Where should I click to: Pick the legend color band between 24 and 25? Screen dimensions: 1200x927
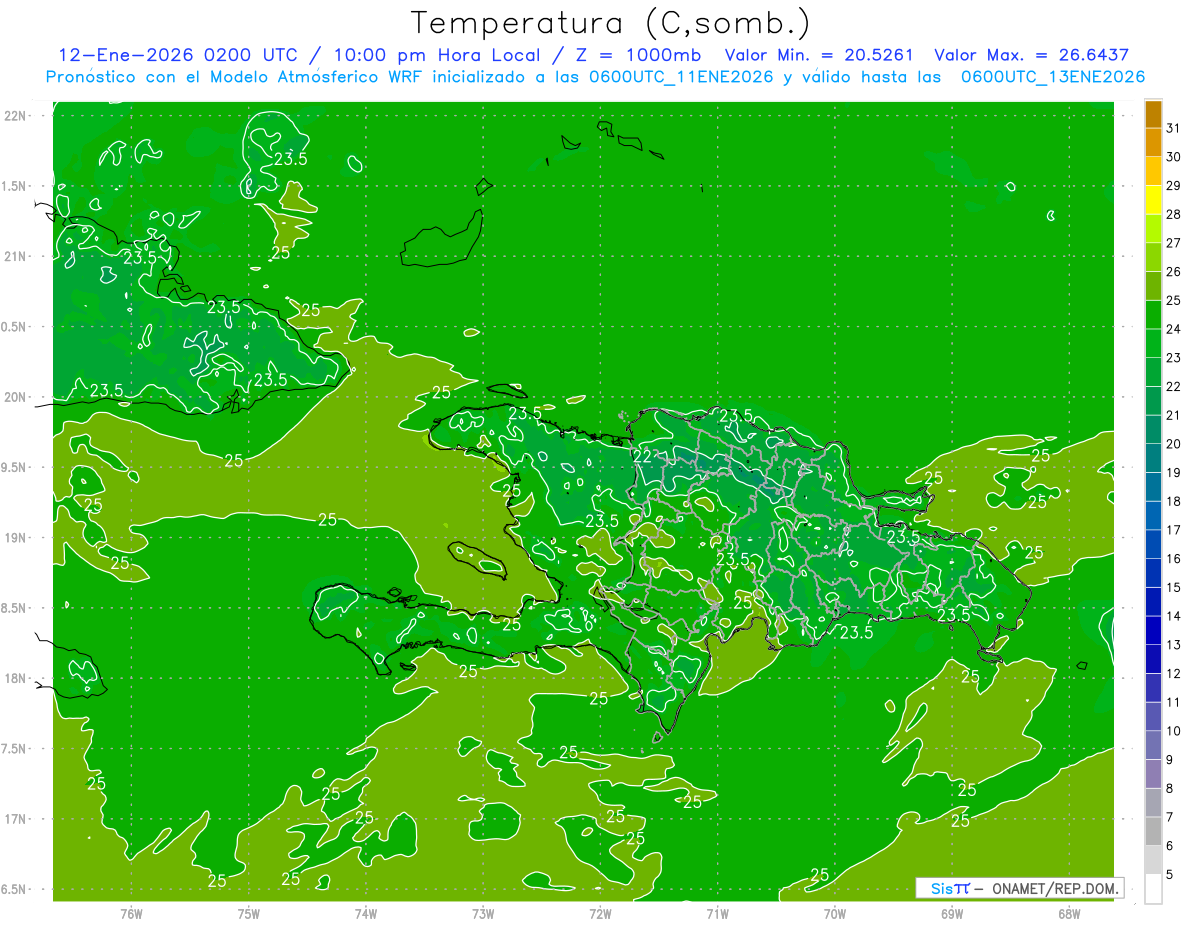(1153, 314)
